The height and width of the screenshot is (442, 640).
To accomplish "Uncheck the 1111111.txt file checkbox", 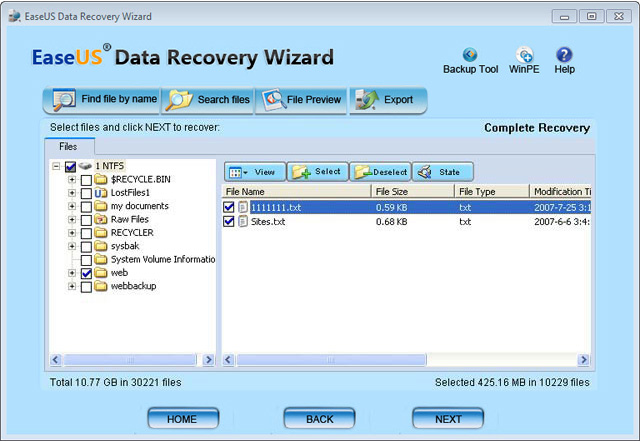I will coord(229,207).
